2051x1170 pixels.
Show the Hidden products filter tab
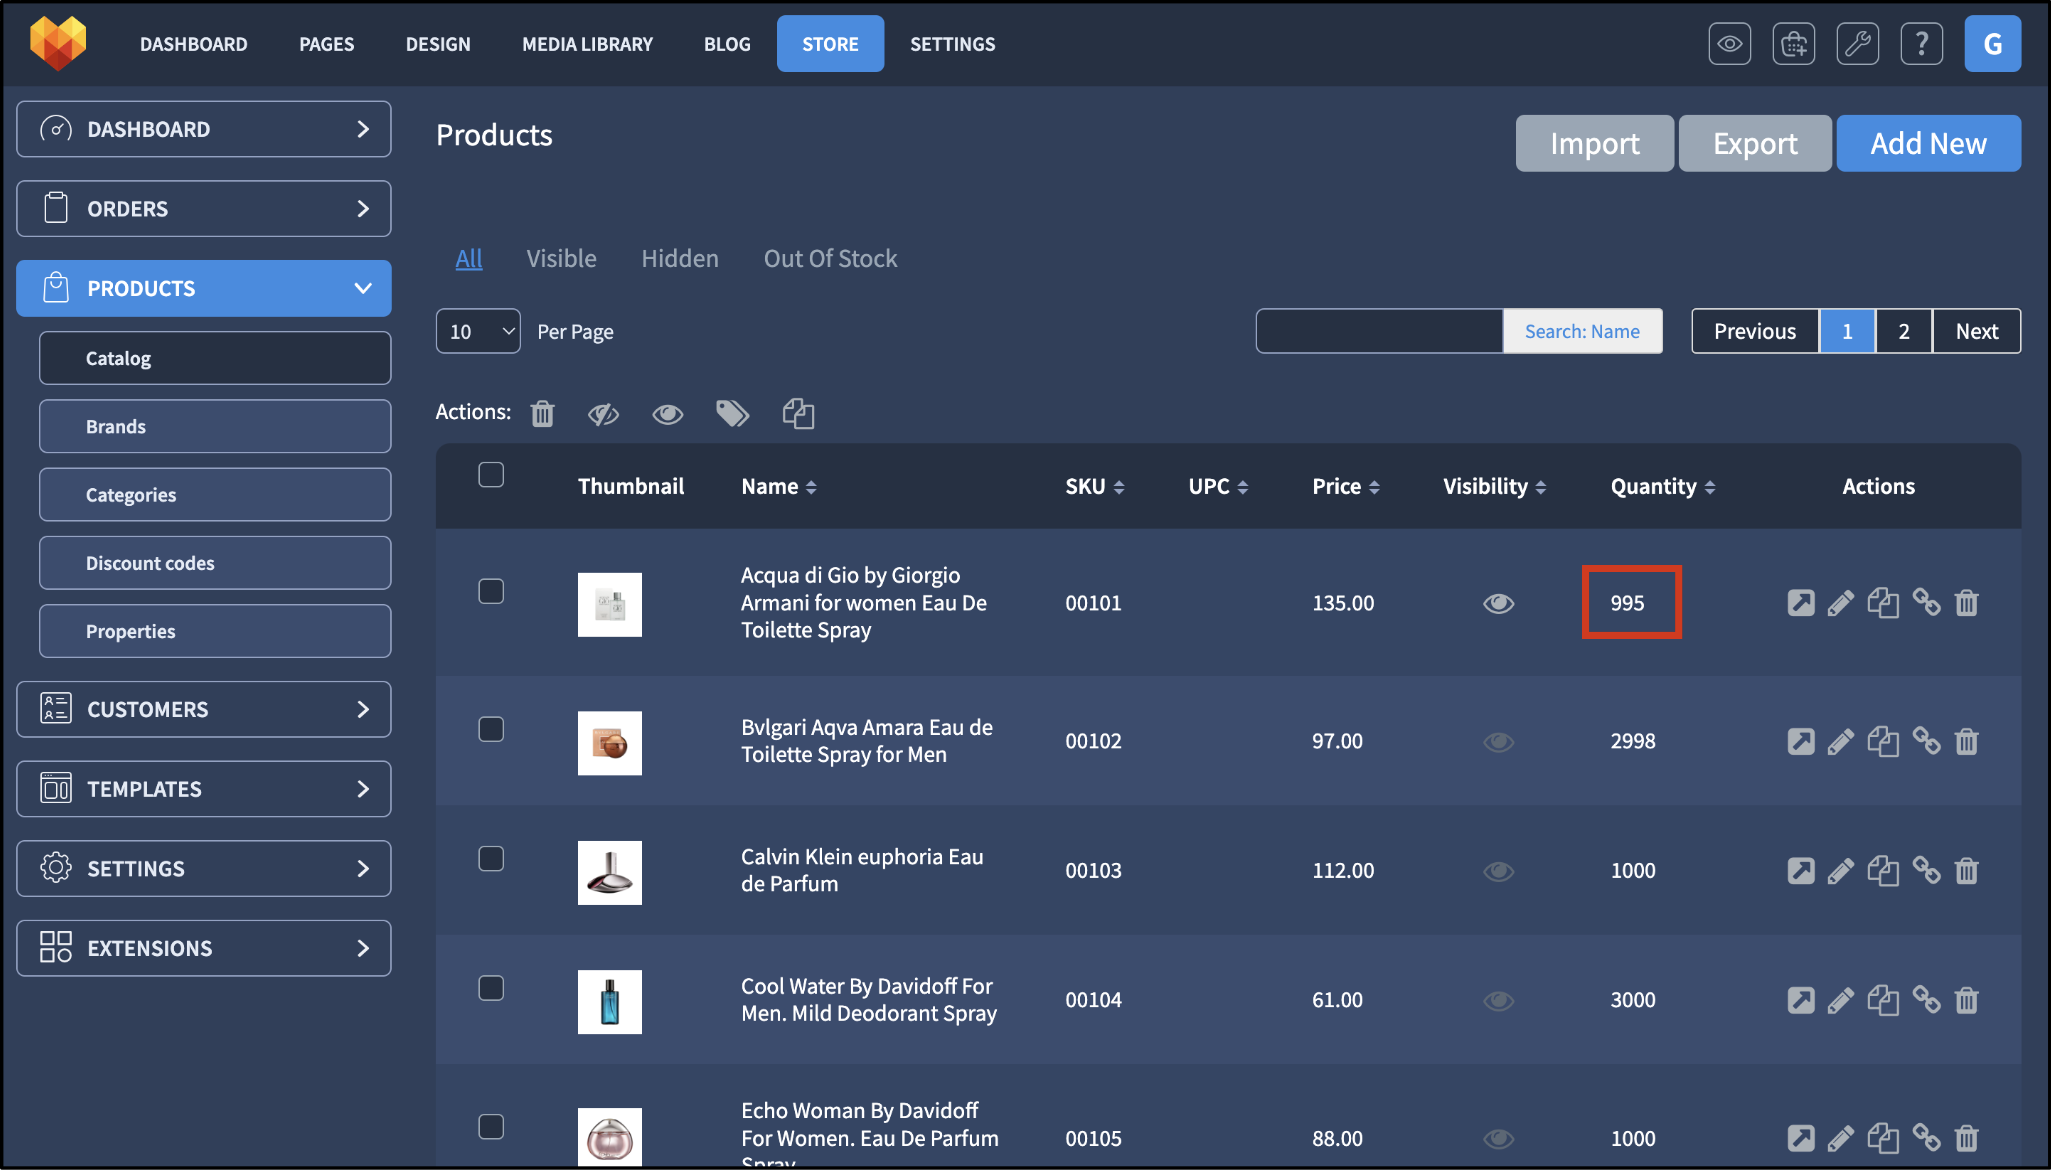click(679, 259)
